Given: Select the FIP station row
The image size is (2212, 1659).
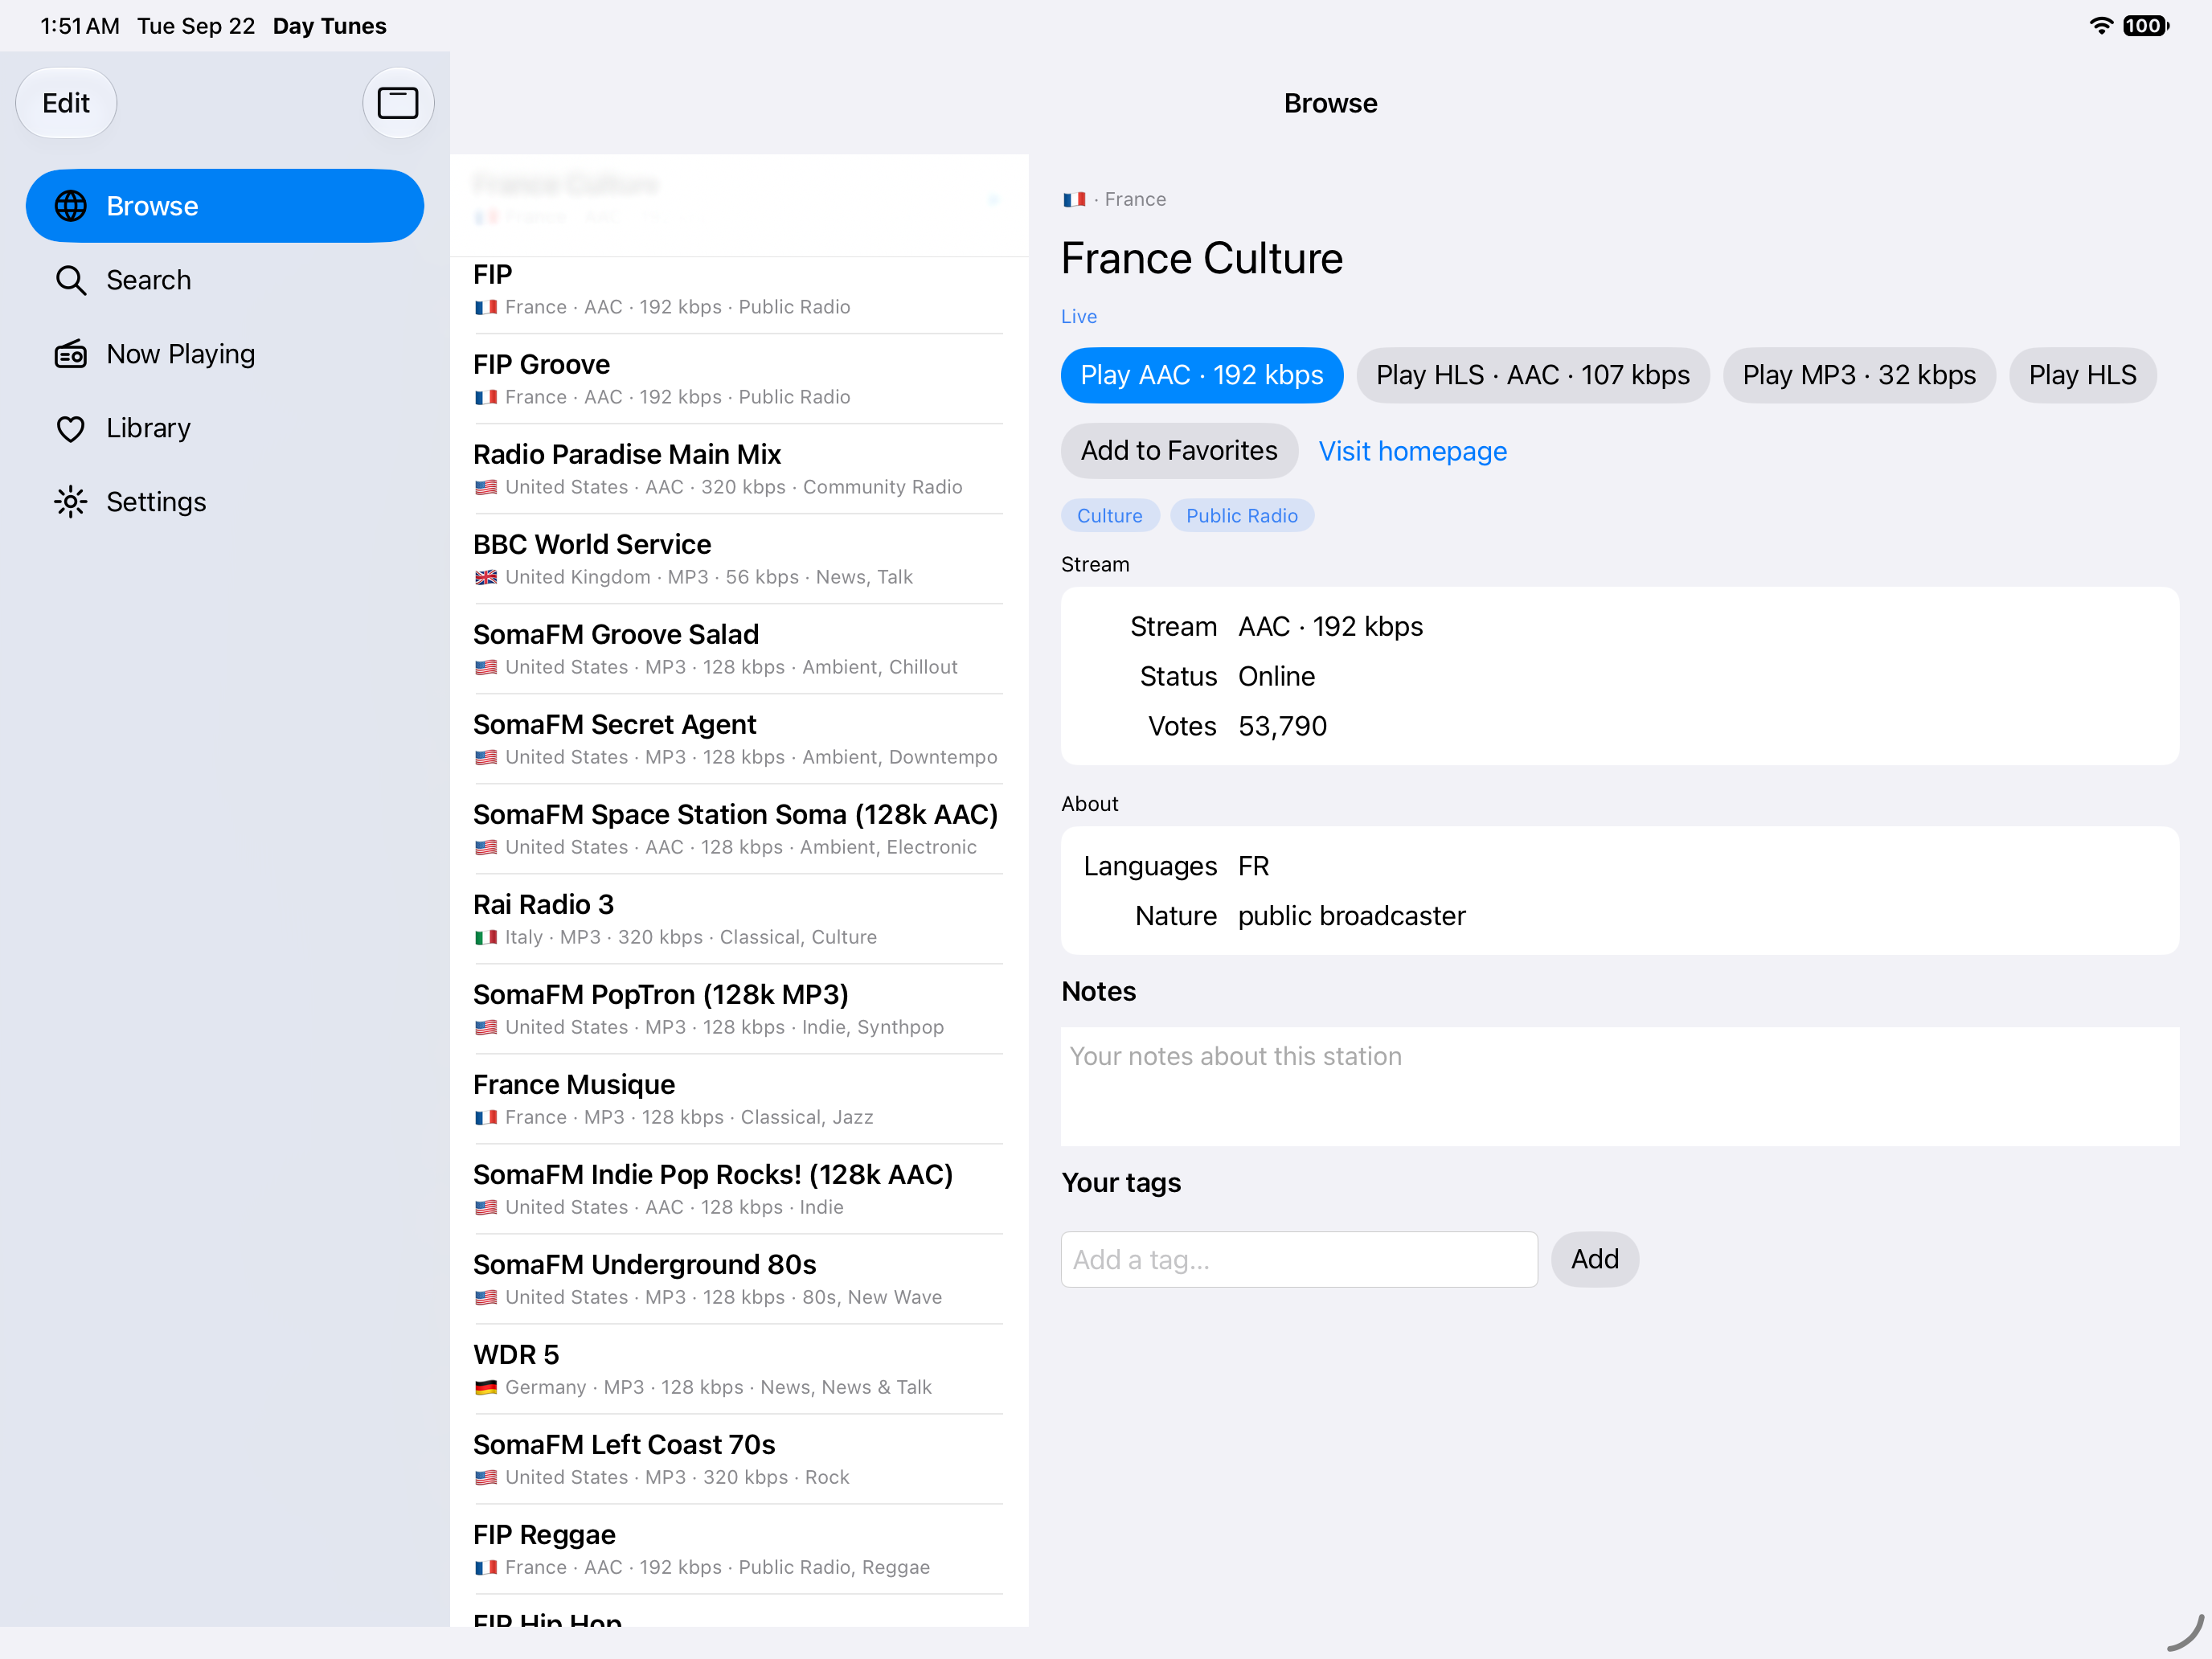Looking at the screenshot, I should tap(739, 289).
